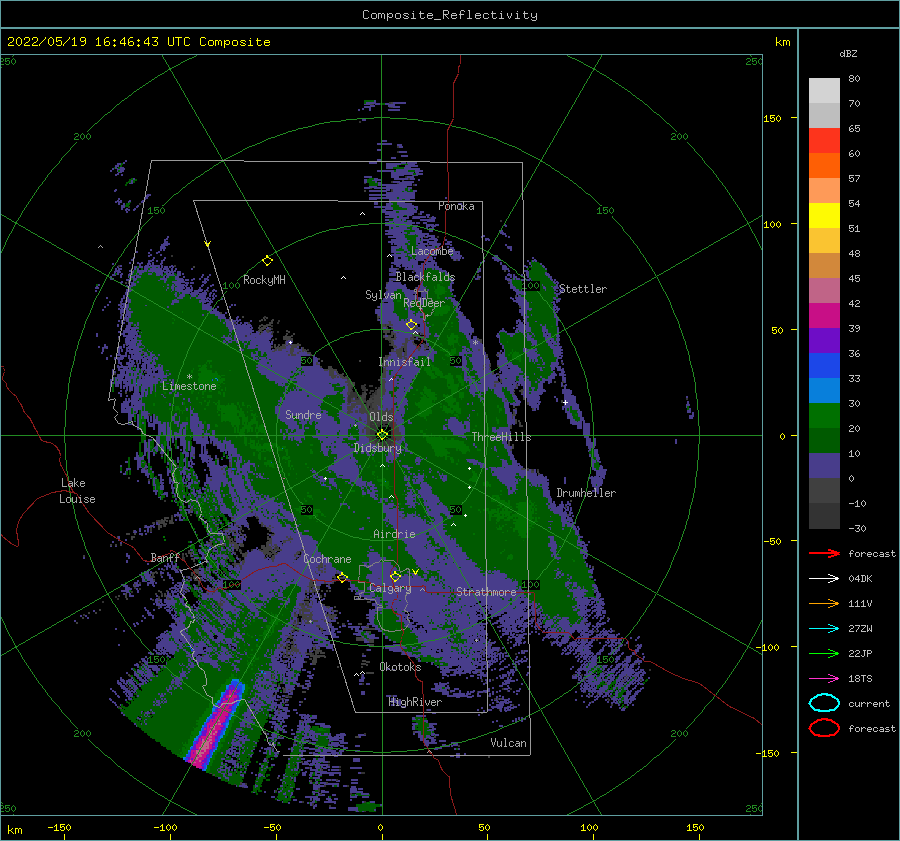Click the Strathmore label
Screen dimensions: 900x841
click(x=486, y=592)
